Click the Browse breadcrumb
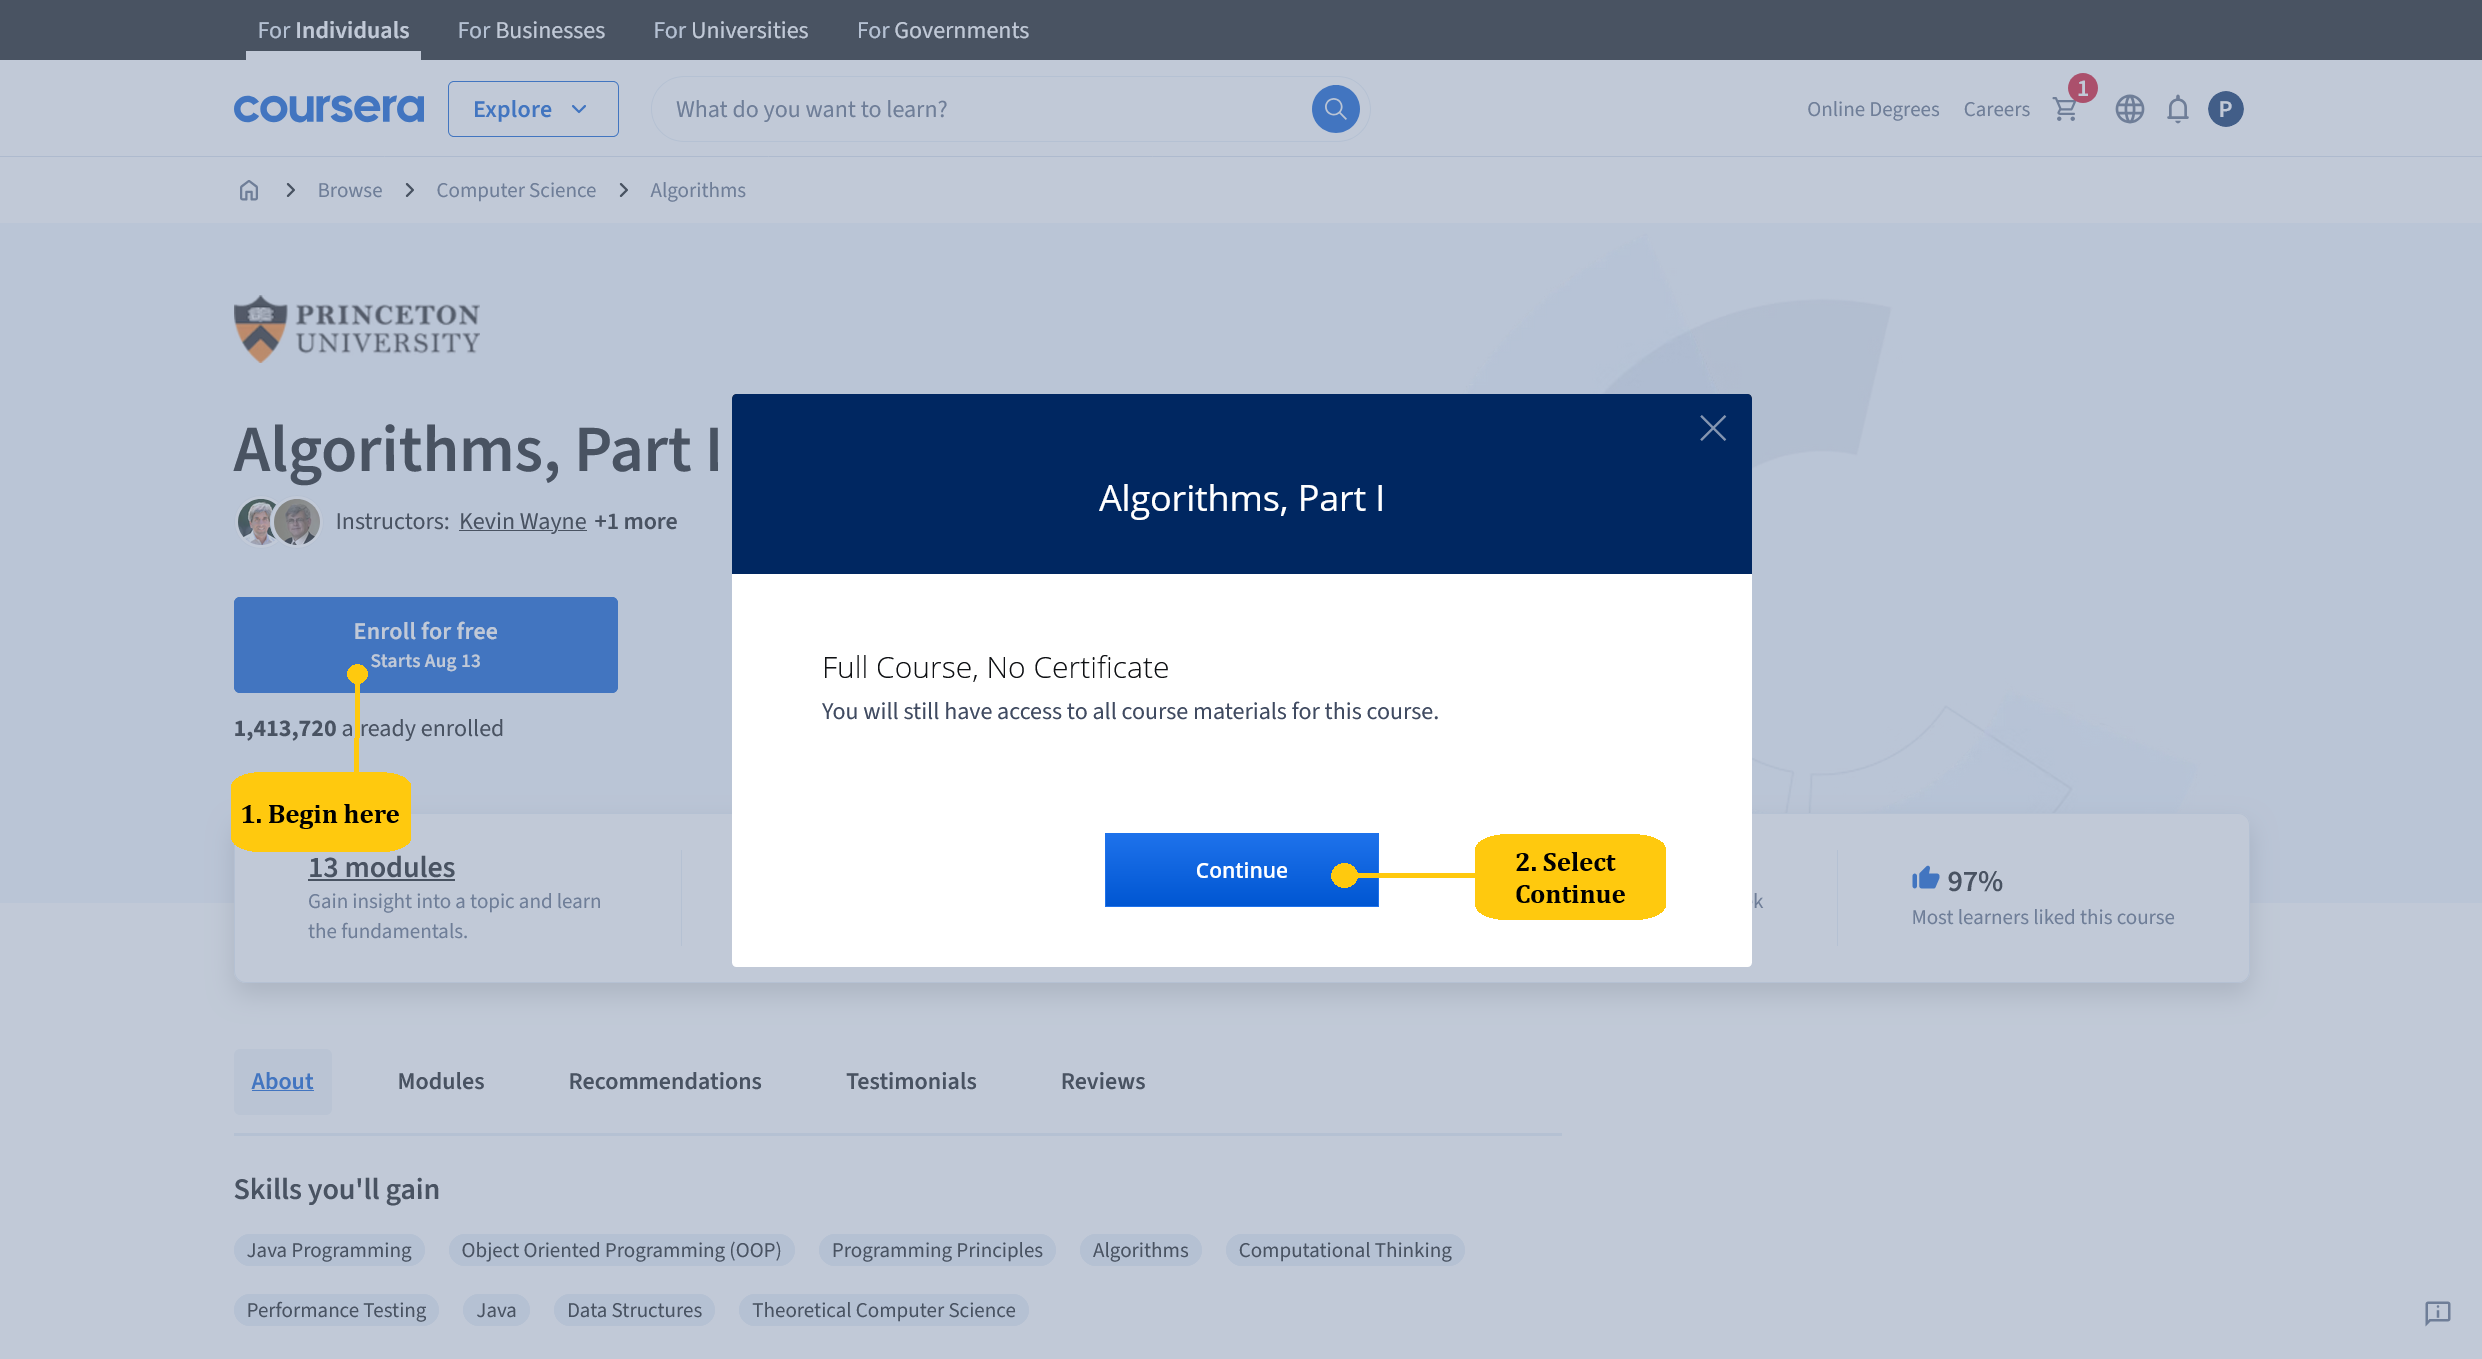2482x1359 pixels. coord(350,190)
